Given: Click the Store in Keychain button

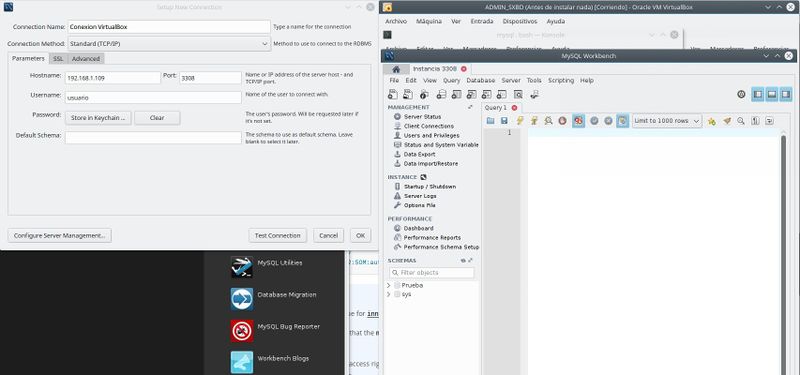Looking at the screenshot, I should [x=98, y=118].
